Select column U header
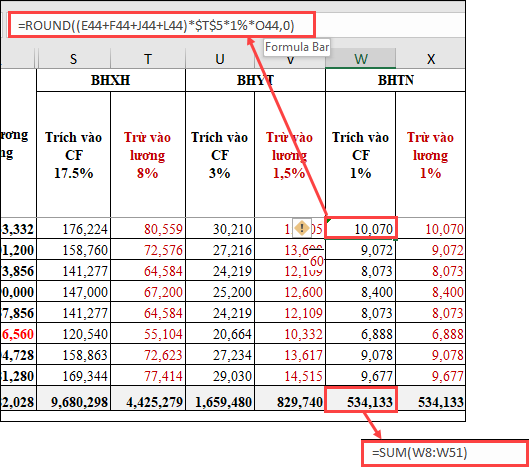Image resolution: width=529 pixels, height=467 pixels. 220,59
